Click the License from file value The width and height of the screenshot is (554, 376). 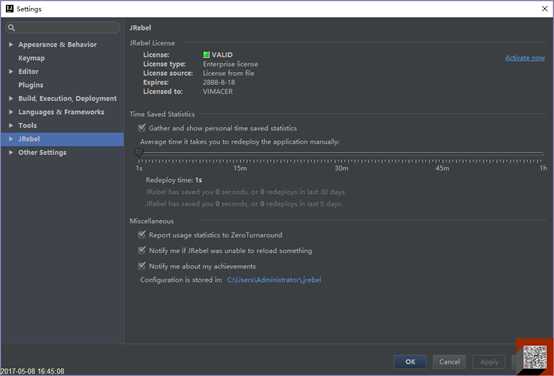pyautogui.click(x=229, y=74)
